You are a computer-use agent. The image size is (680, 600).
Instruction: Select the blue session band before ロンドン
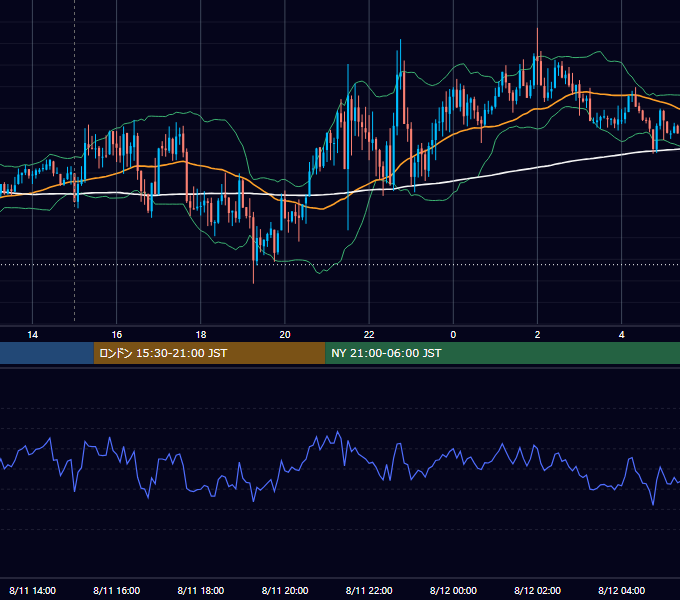47,353
